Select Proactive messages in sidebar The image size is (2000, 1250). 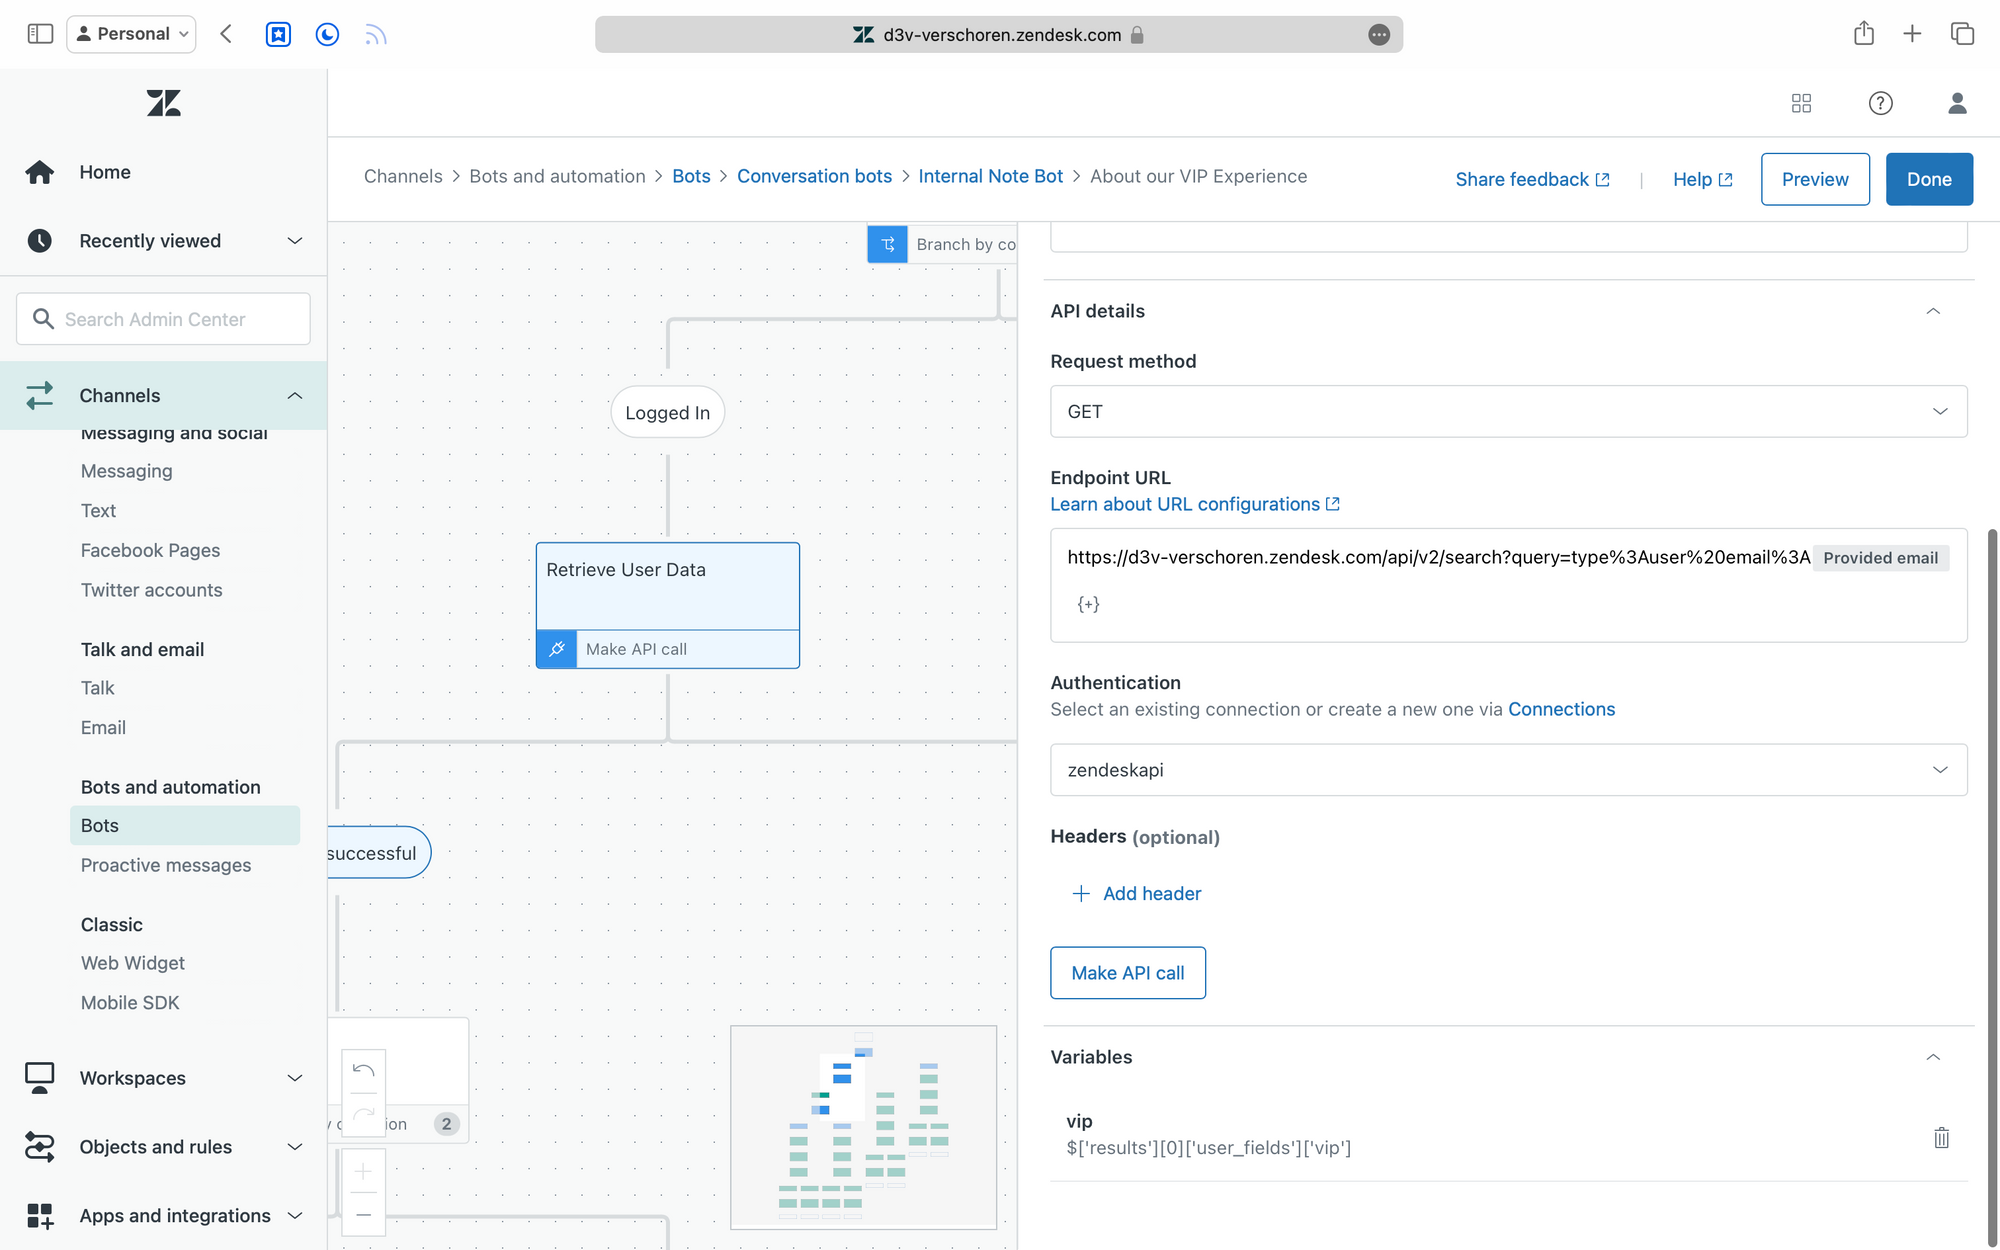coord(166,865)
